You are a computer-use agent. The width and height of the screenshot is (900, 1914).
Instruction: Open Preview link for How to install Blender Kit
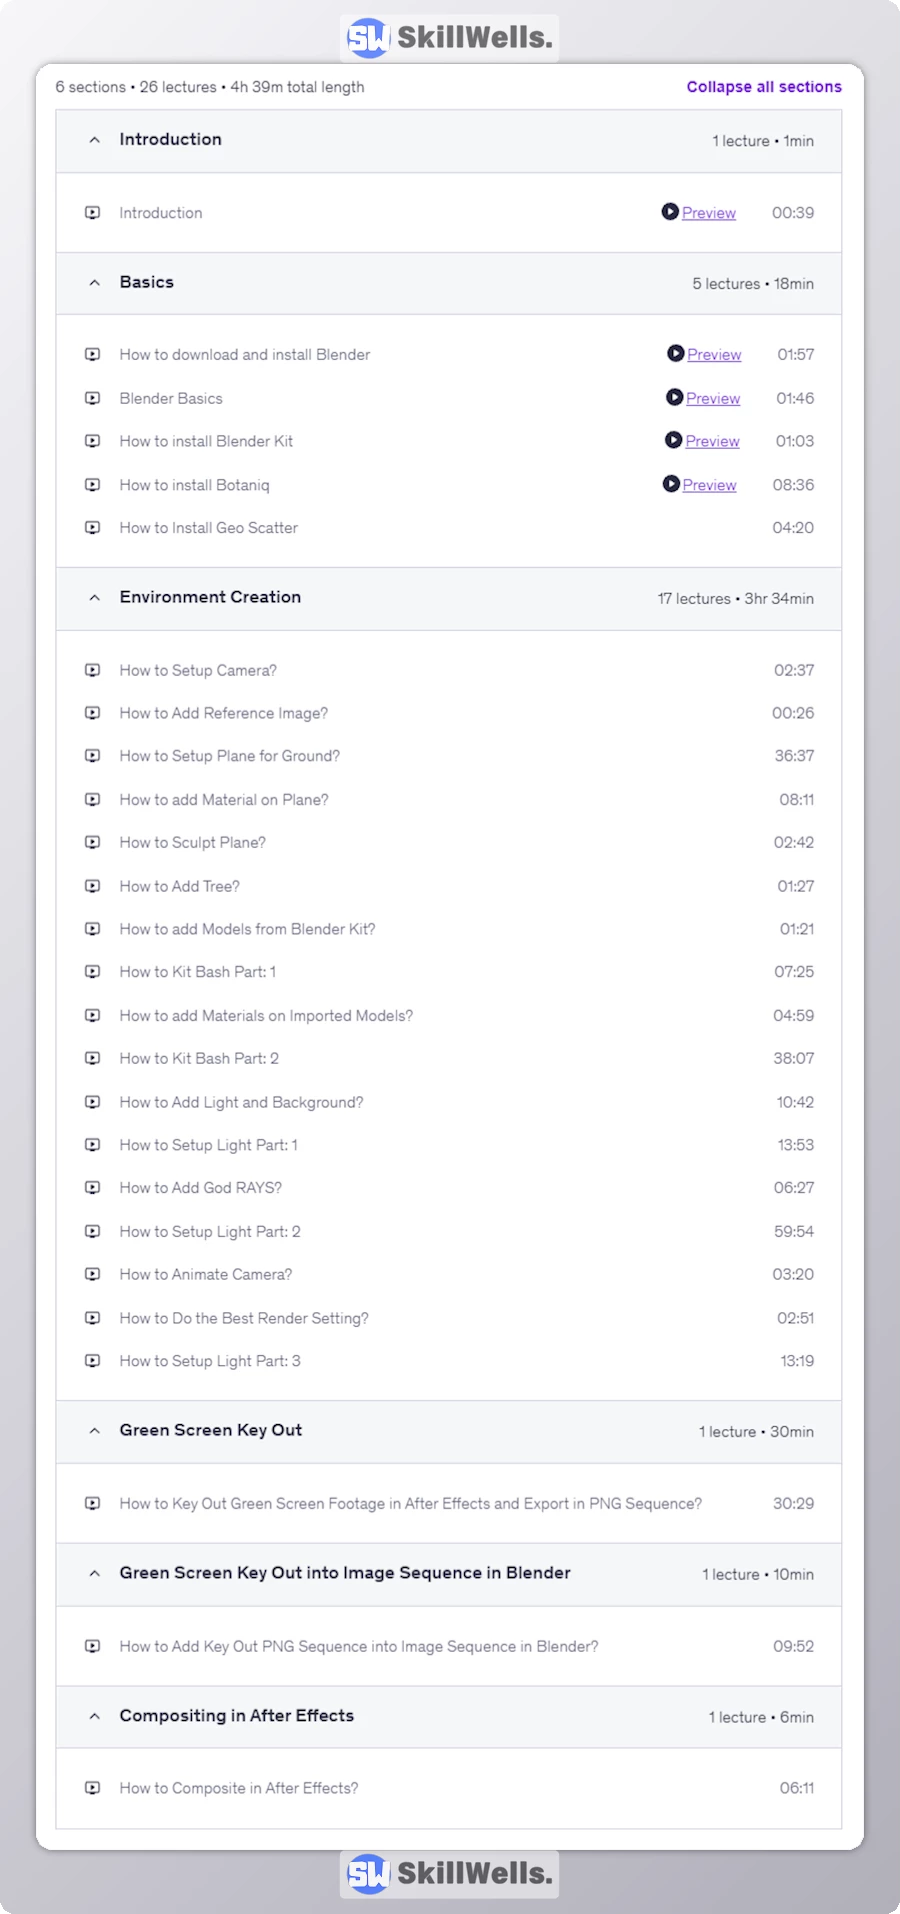(x=712, y=441)
